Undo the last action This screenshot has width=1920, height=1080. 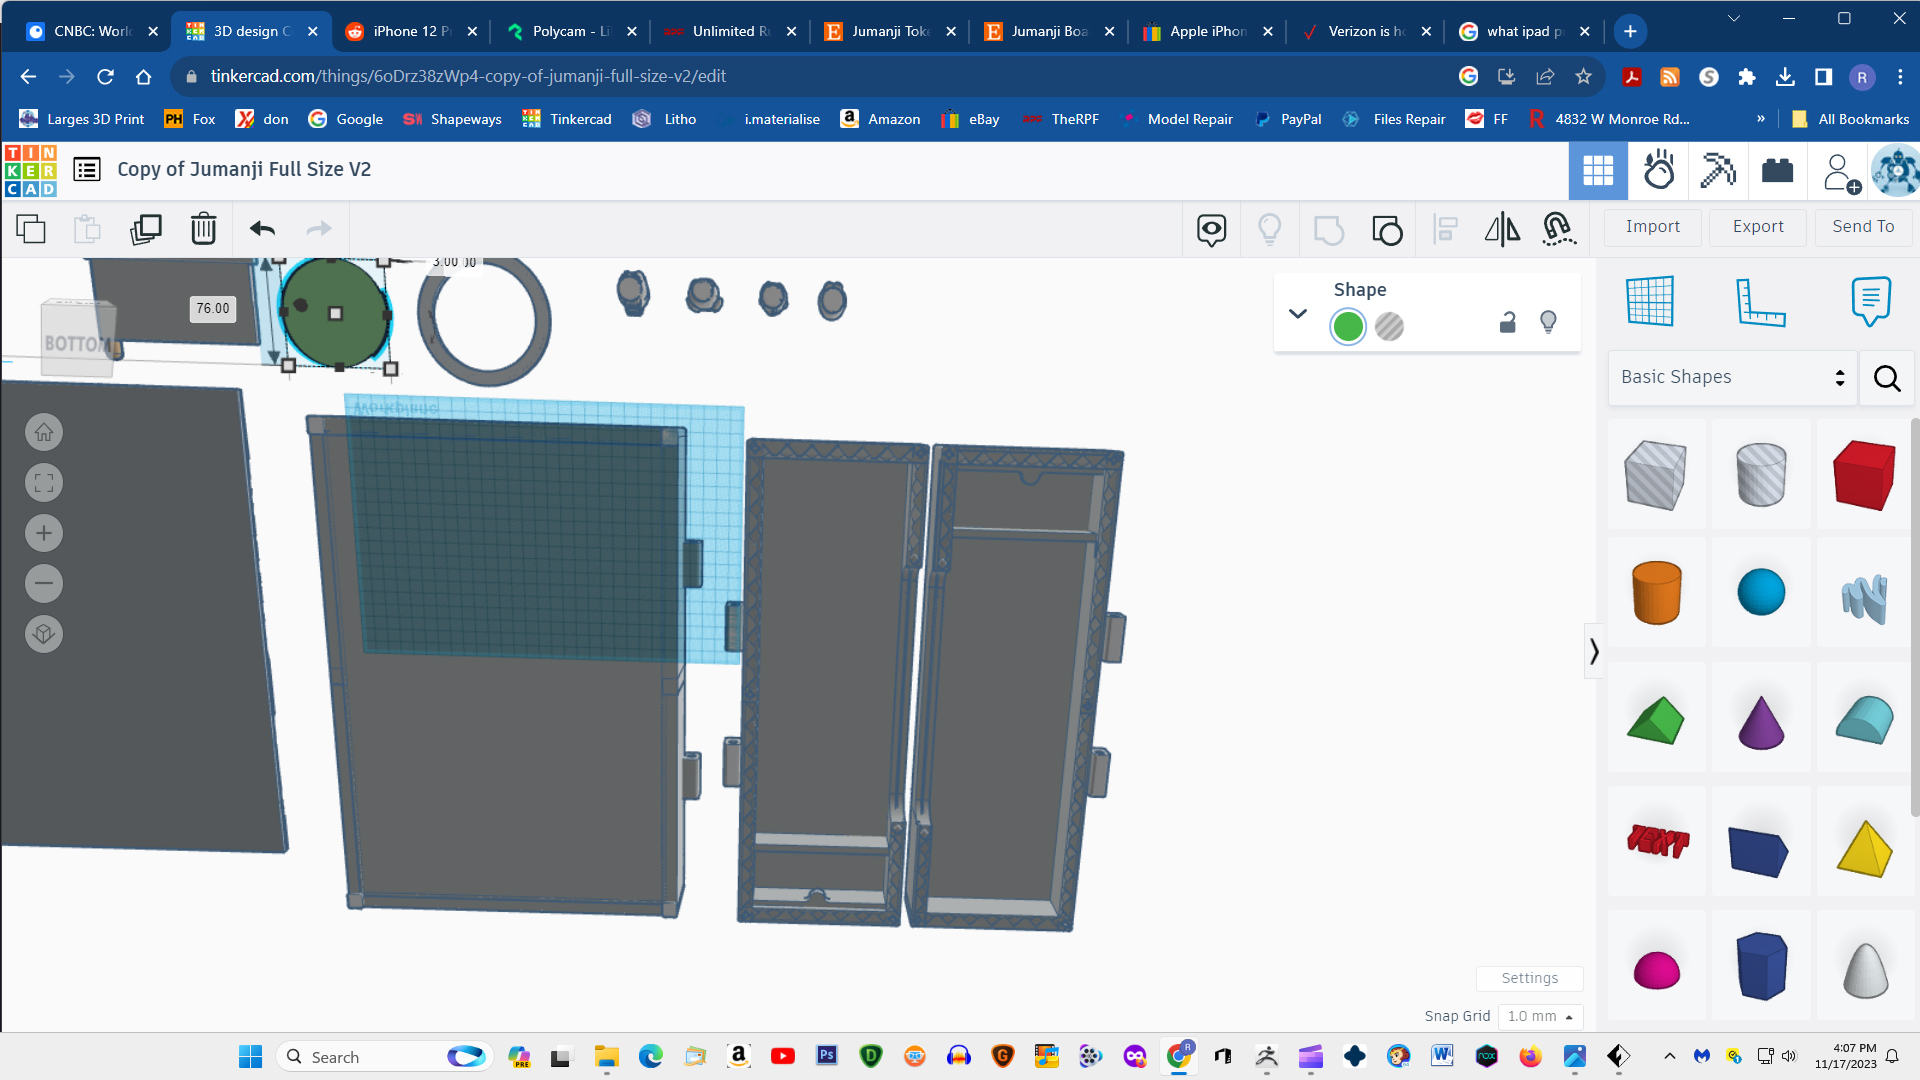pyautogui.click(x=262, y=229)
